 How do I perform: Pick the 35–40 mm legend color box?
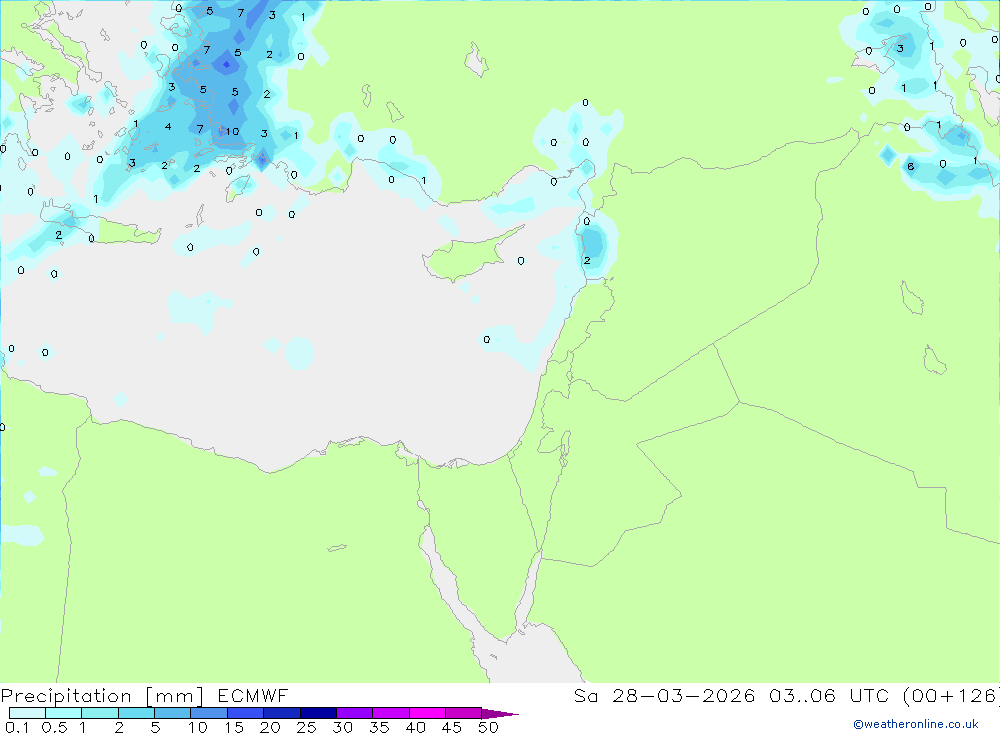(x=391, y=713)
